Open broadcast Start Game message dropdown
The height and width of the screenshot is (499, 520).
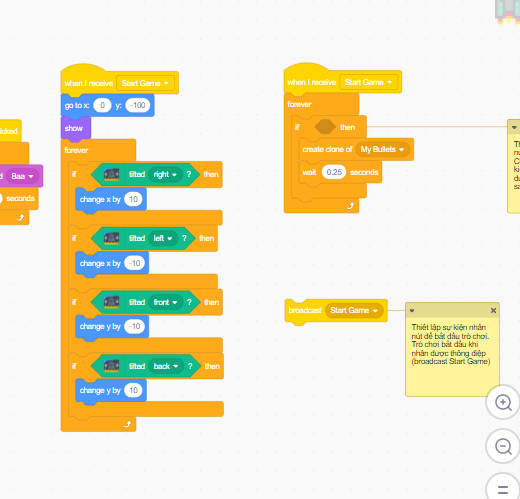coord(354,310)
